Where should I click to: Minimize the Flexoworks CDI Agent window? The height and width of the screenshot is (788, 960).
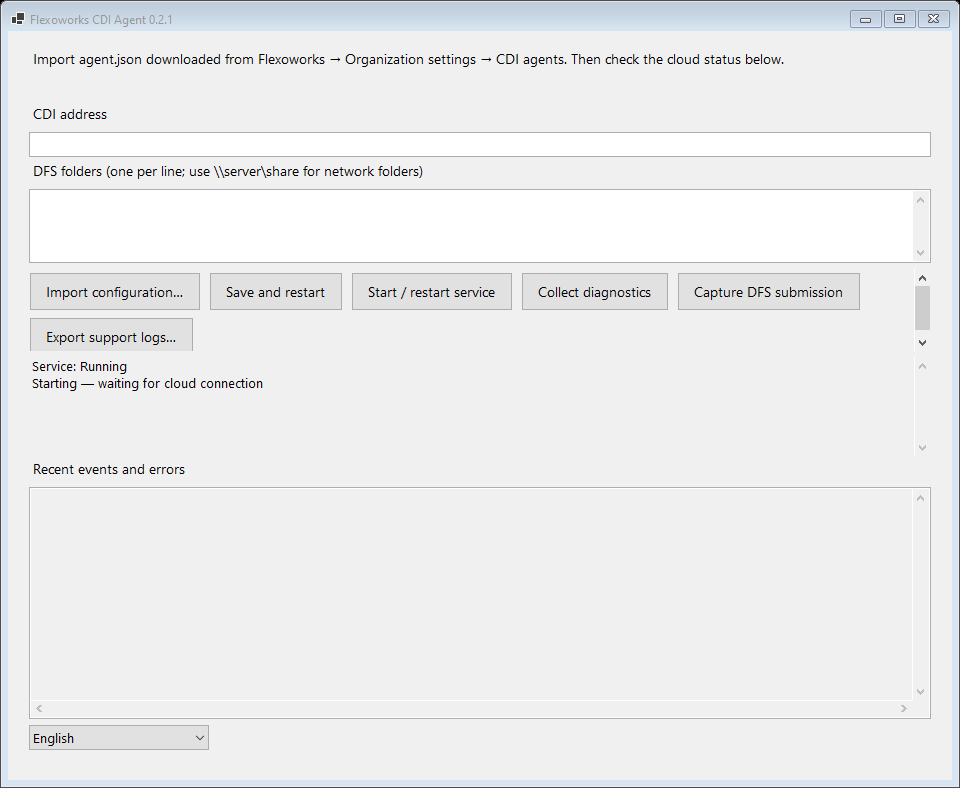[866, 19]
